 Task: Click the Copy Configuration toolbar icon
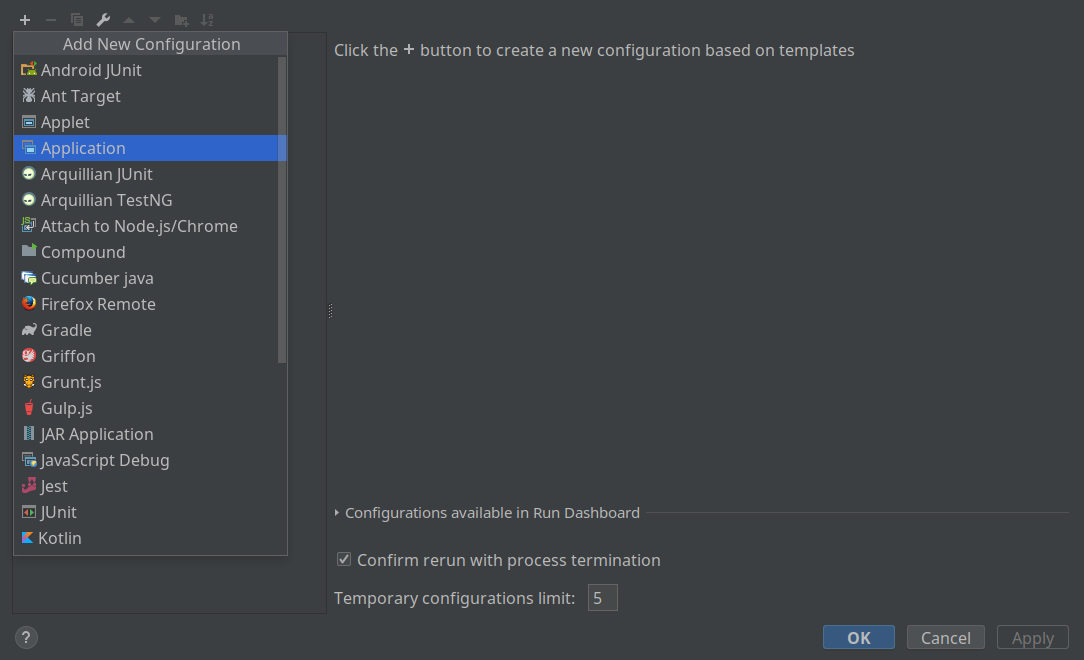(77, 20)
